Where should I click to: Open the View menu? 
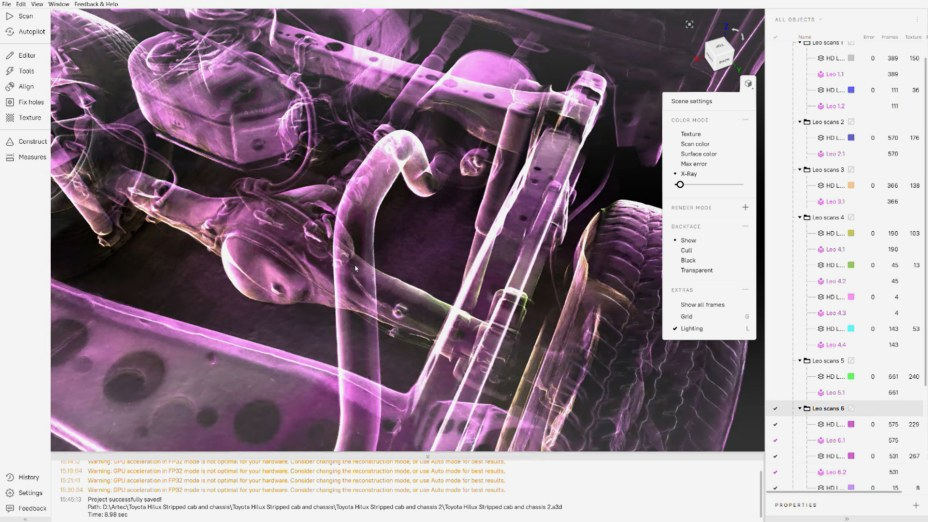point(36,4)
